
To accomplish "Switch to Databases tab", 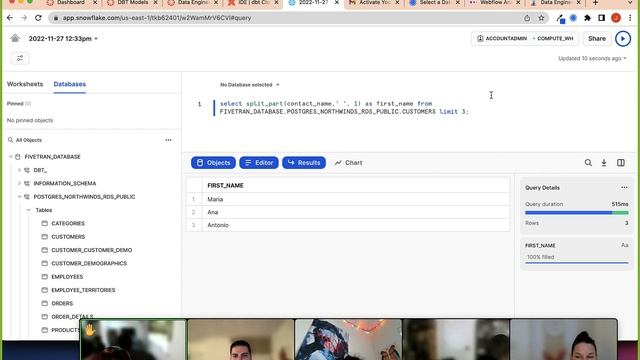I will coord(70,84).
